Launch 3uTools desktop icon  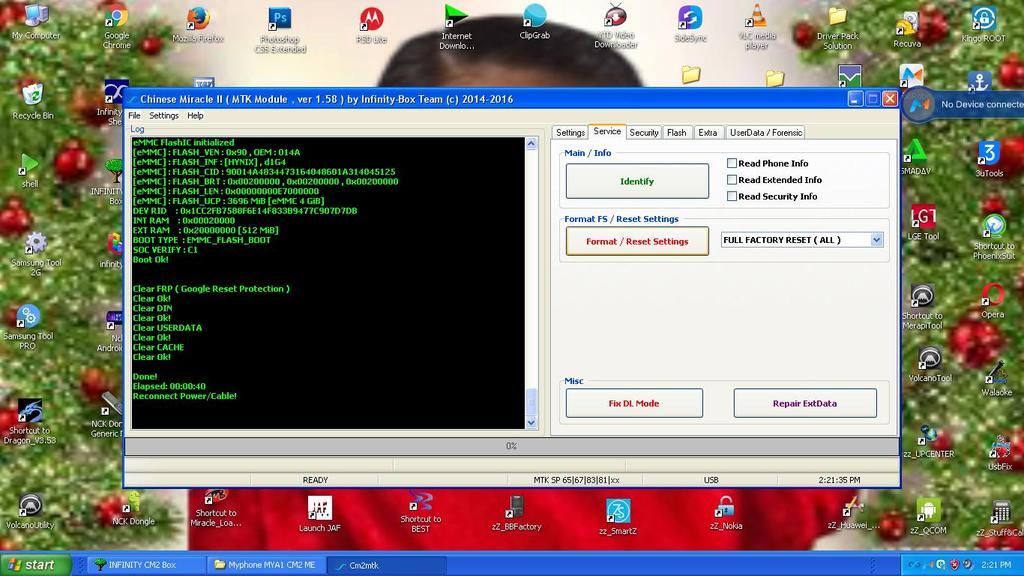tap(989, 159)
